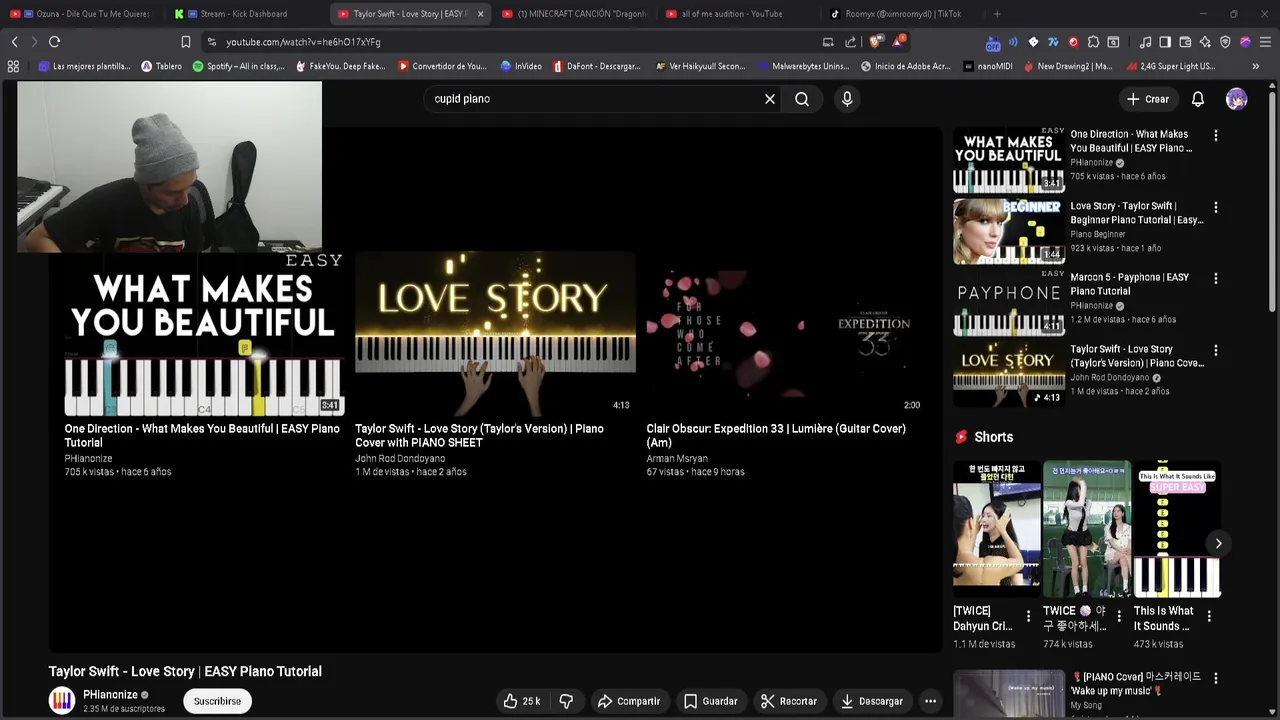Click the Suscribirse button
This screenshot has width=1280, height=720.
point(217,701)
